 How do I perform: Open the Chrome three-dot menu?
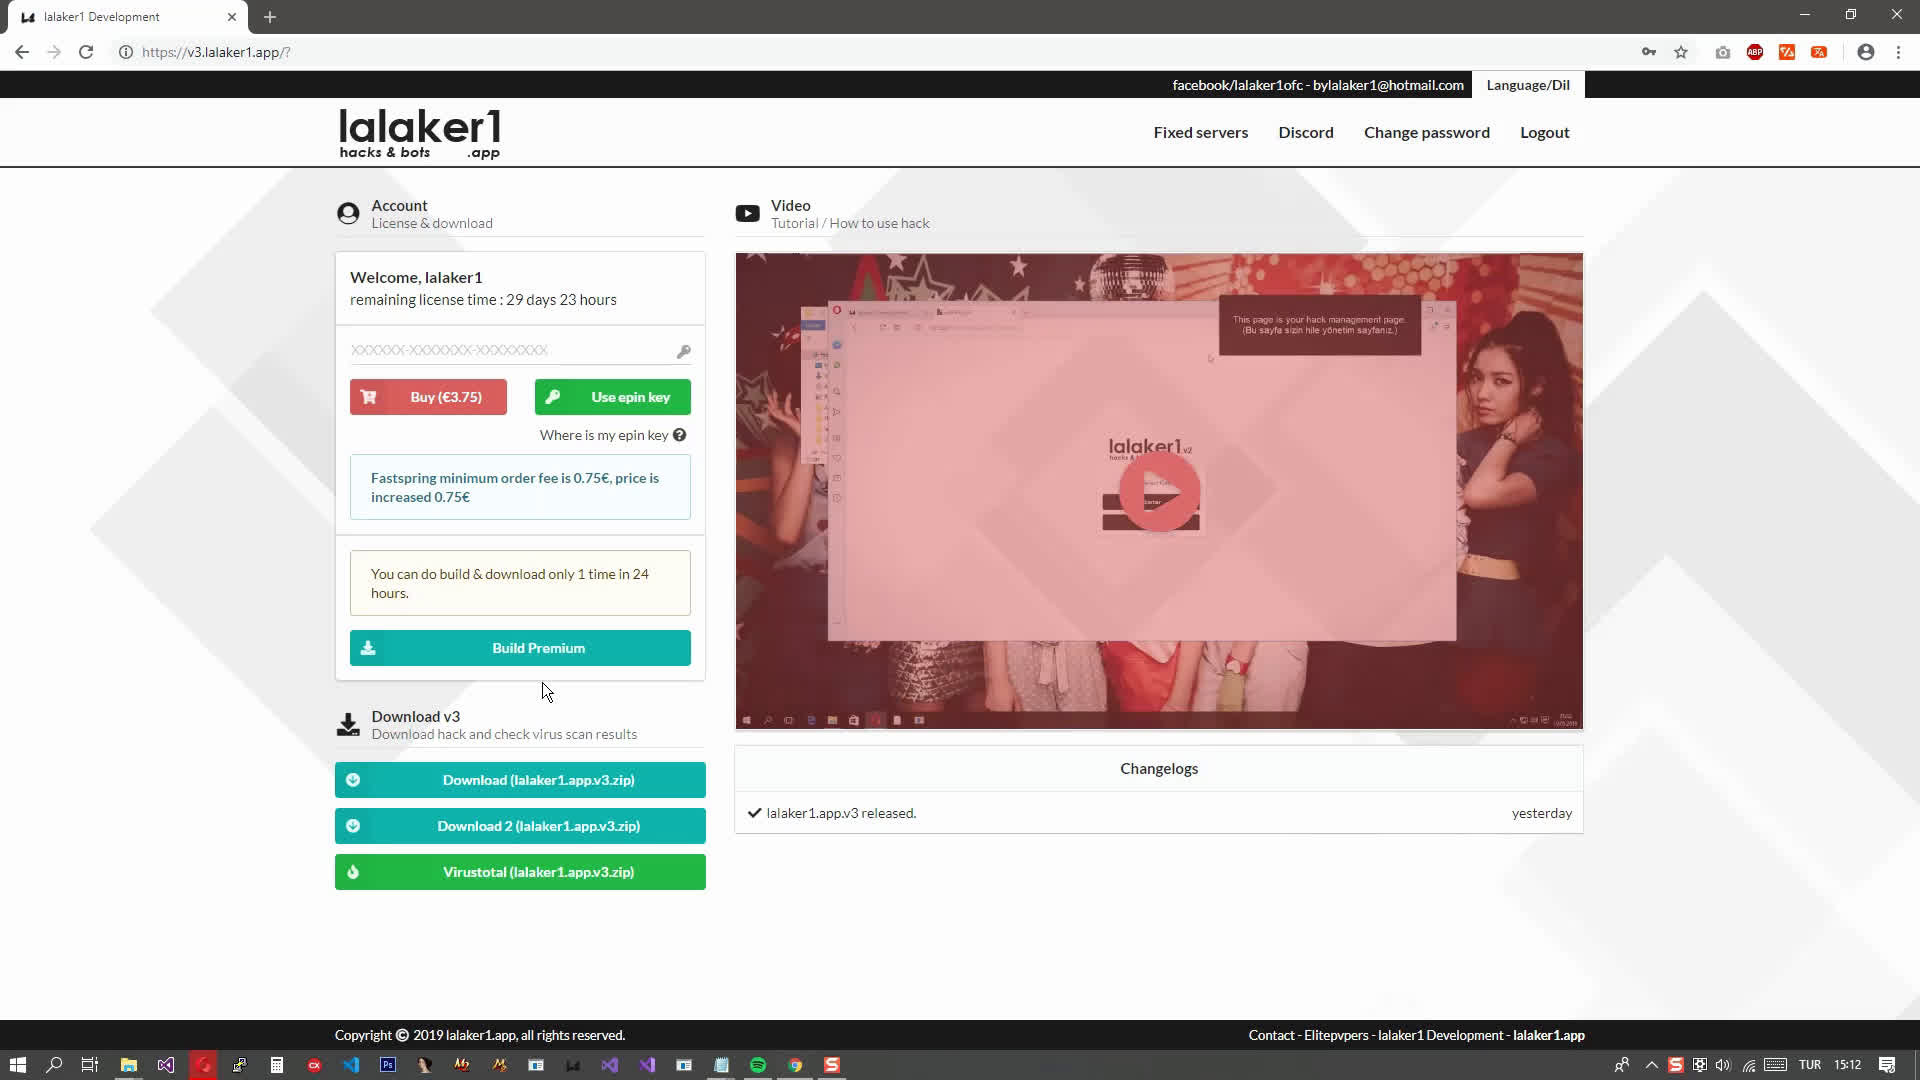pyautogui.click(x=1898, y=52)
